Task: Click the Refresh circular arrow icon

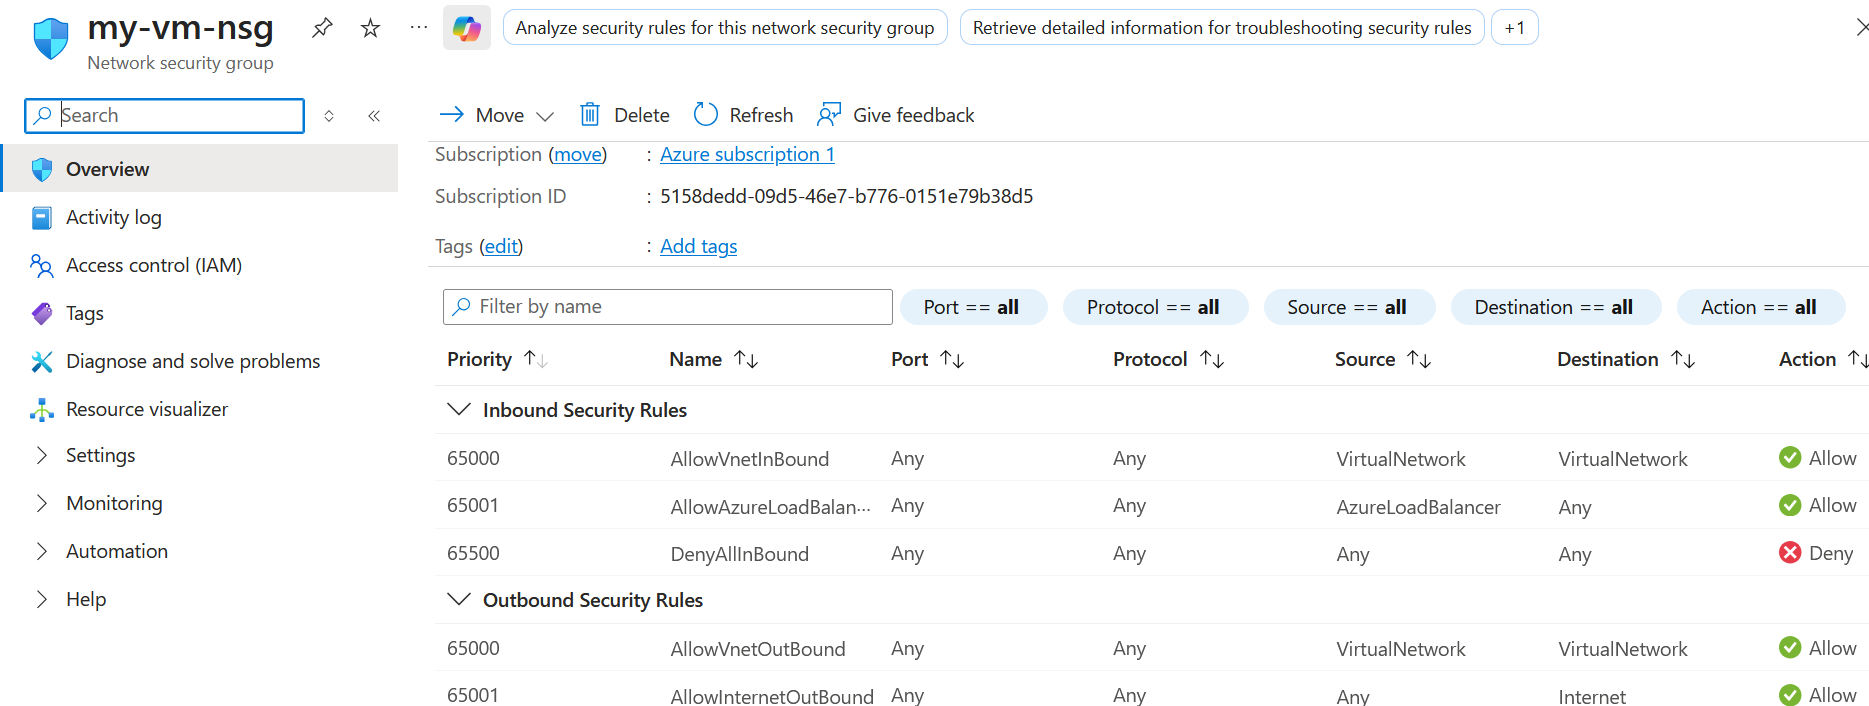Action: point(706,115)
